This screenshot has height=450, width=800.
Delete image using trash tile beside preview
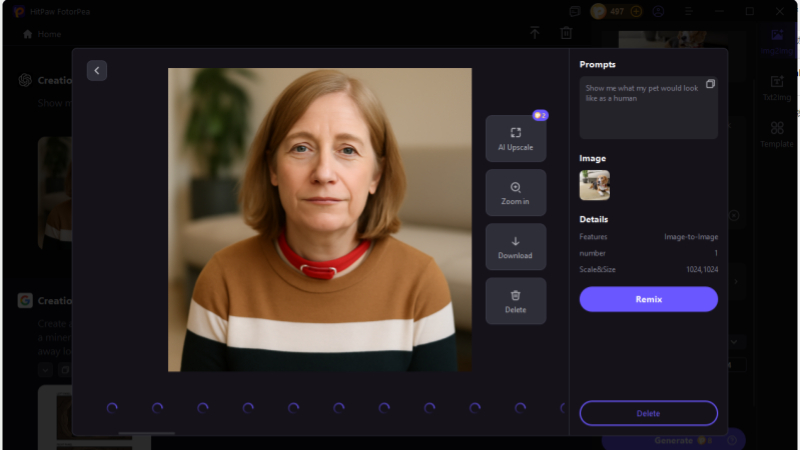515,301
